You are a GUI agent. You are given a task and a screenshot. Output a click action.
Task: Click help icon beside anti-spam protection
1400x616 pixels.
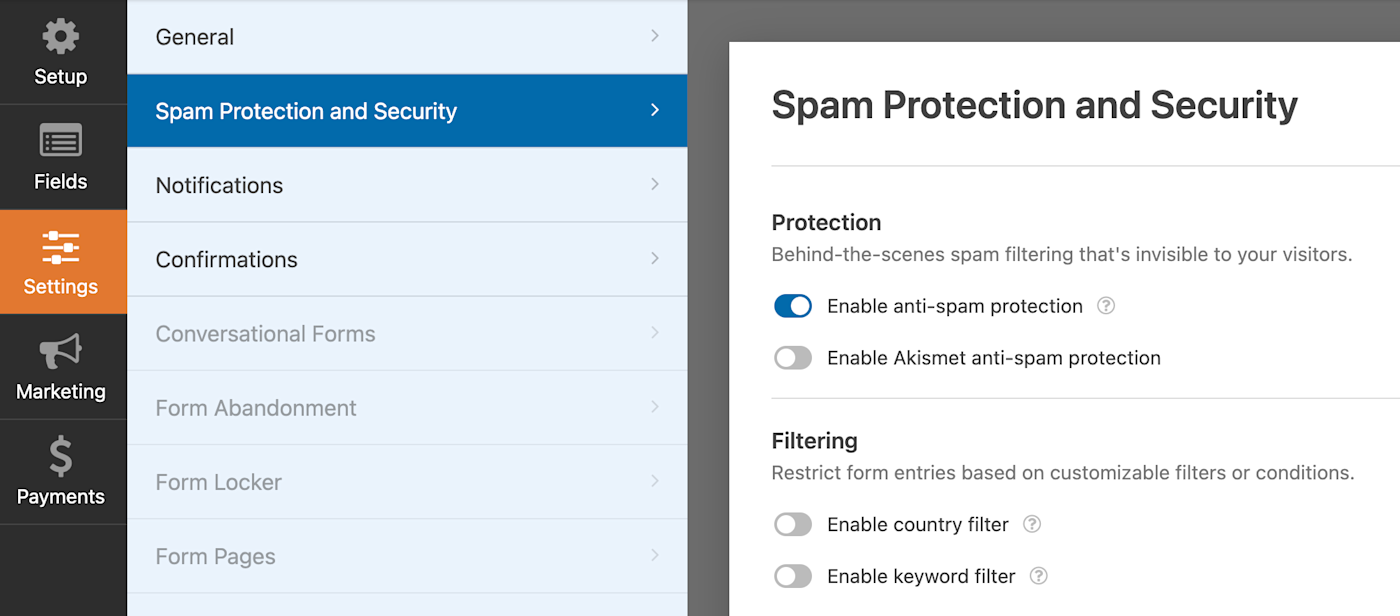point(1106,306)
